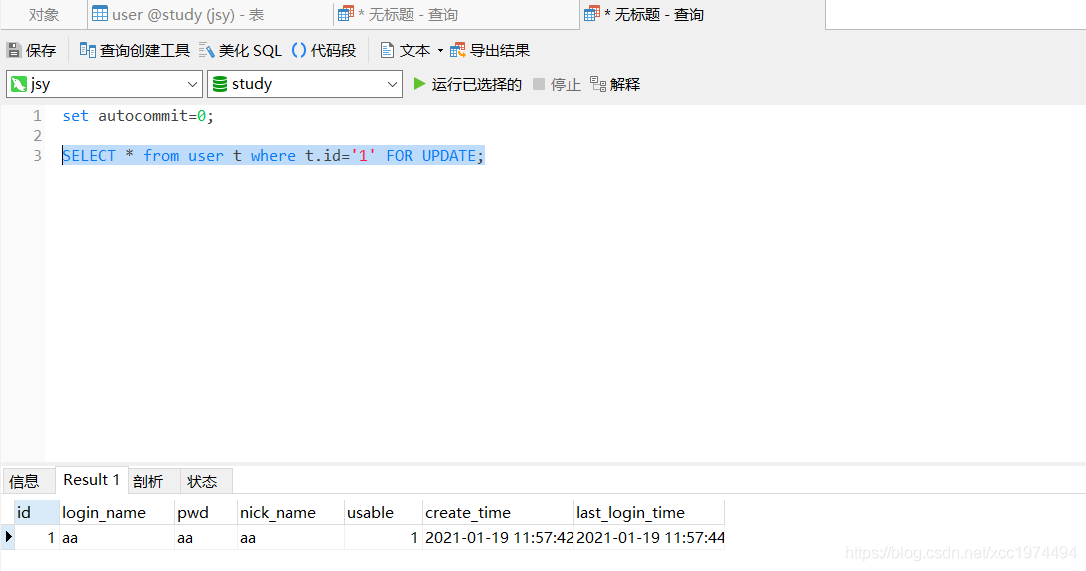Click the create_time column header
Image resolution: width=1086 pixels, height=571 pixels.
(498, 513)
